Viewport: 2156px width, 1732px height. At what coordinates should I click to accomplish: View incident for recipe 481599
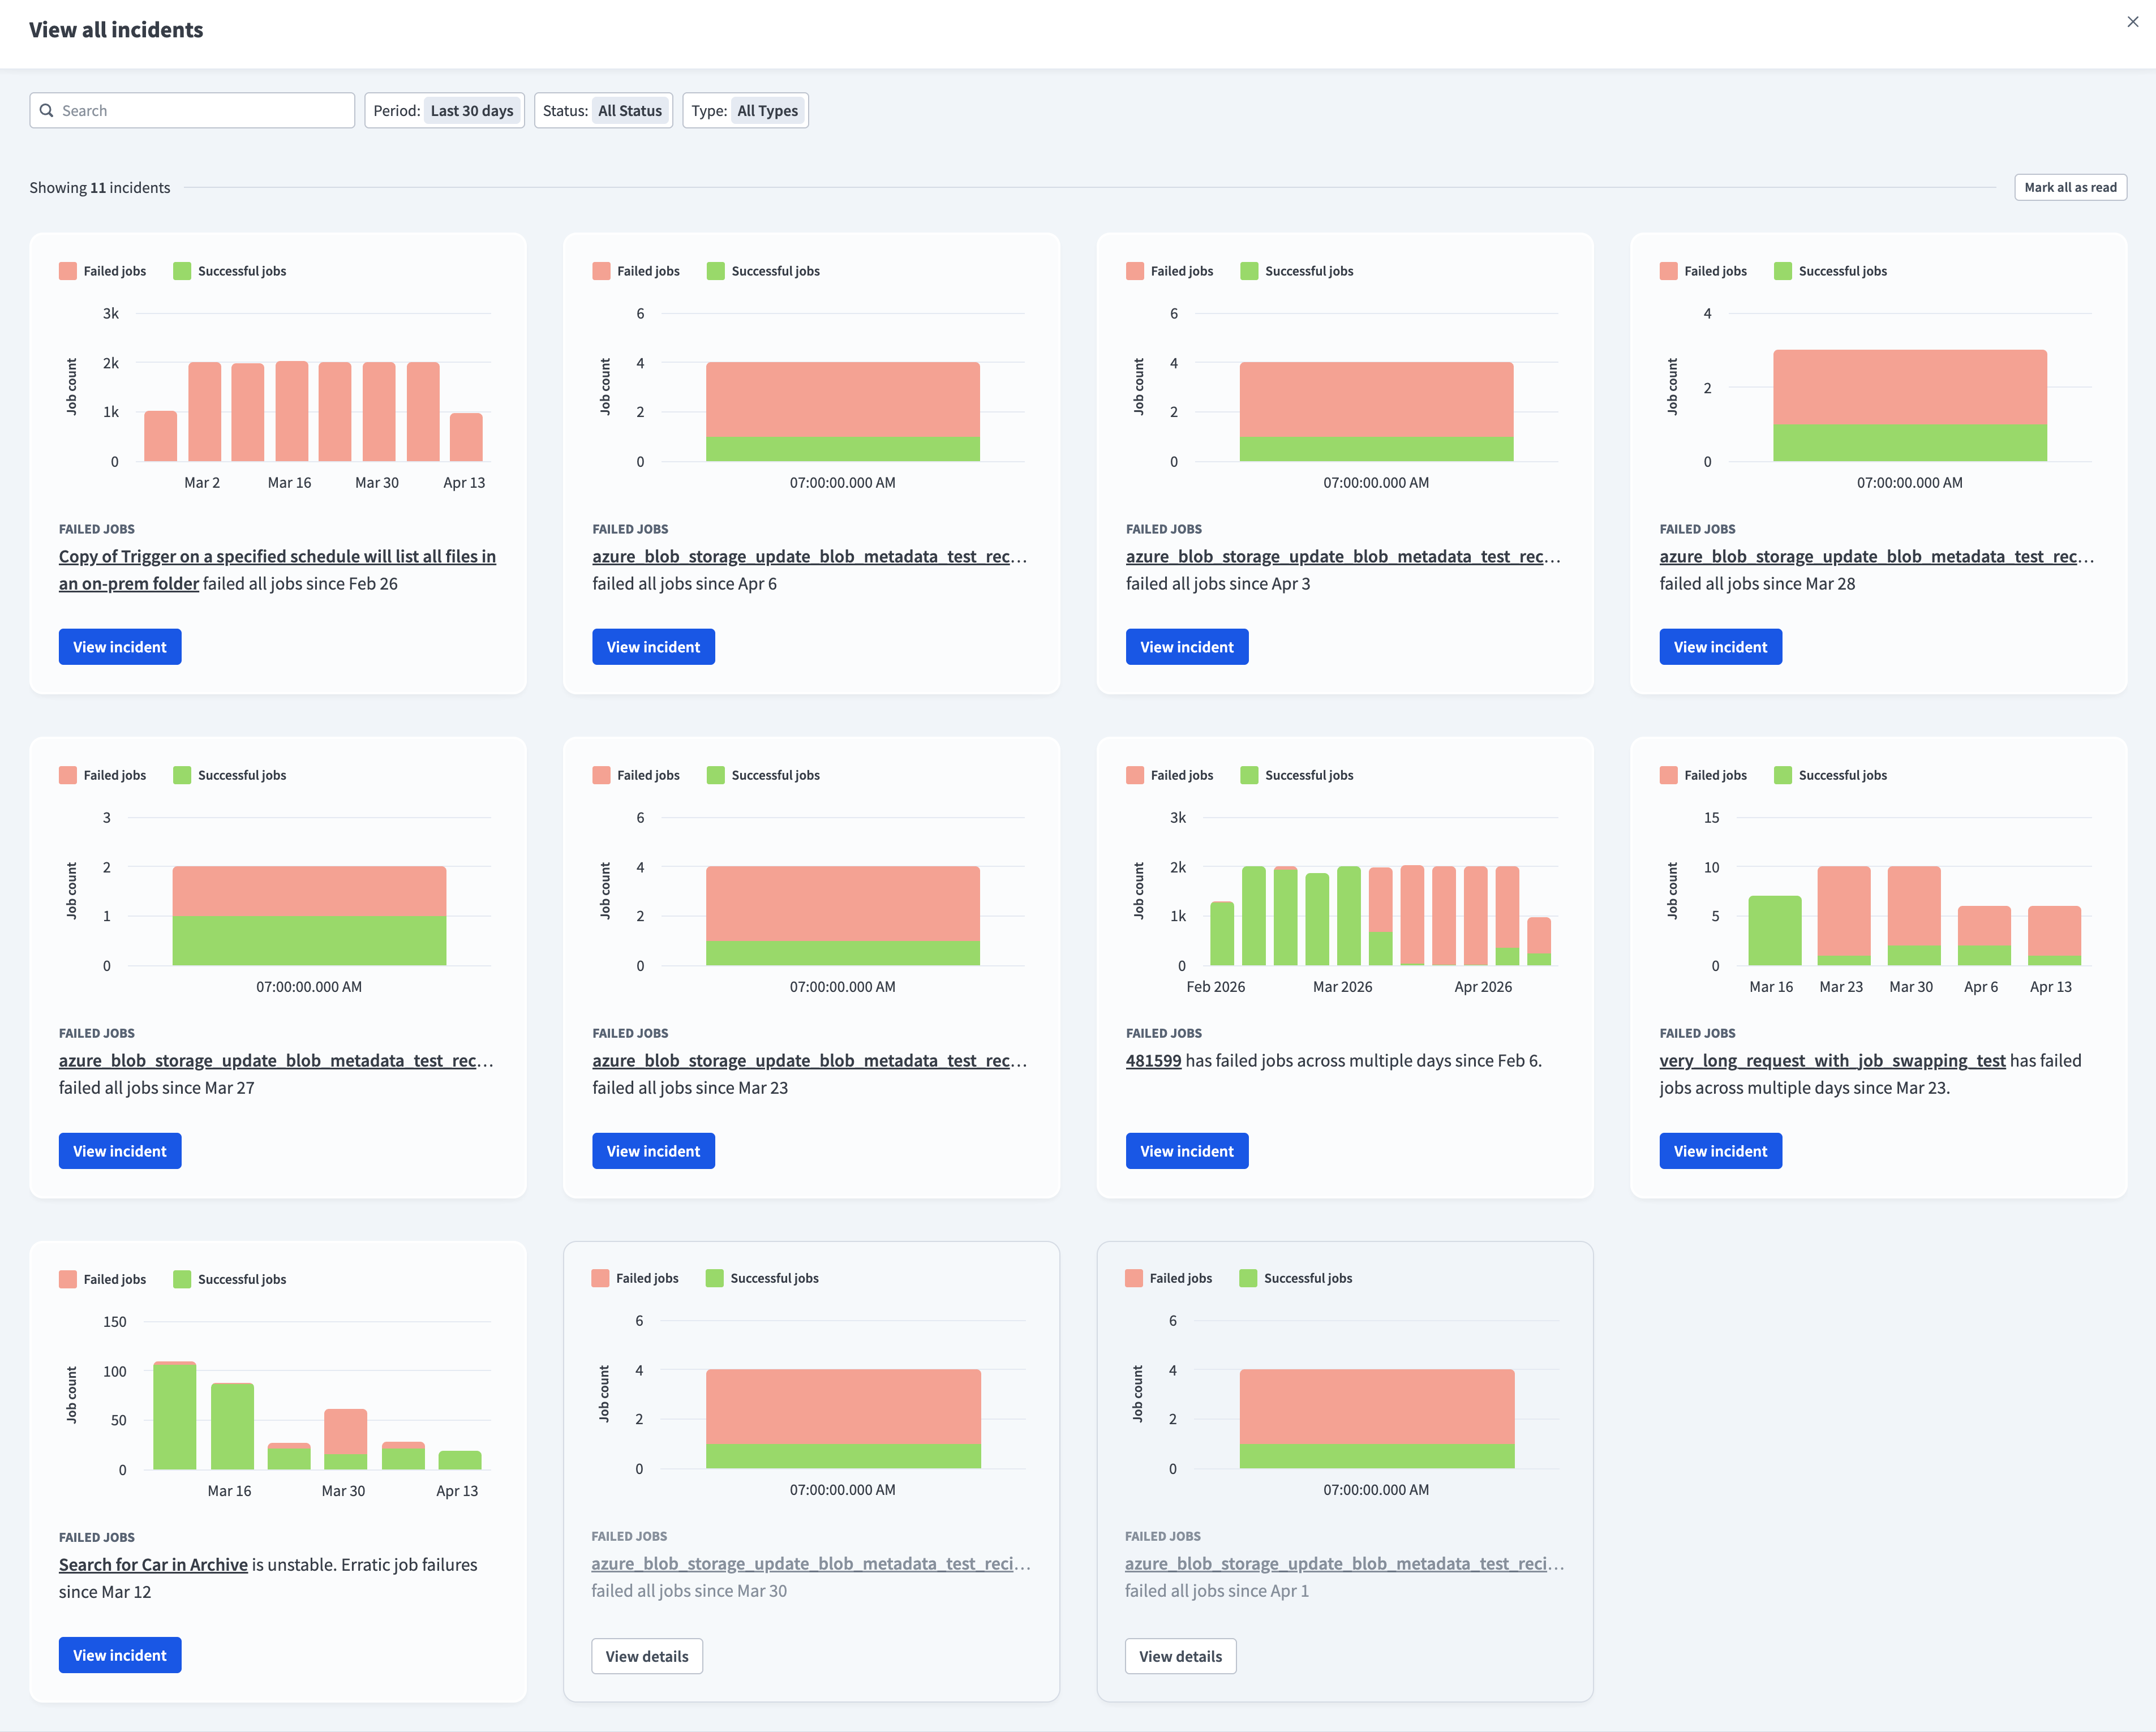[x=1187, y=1151]
